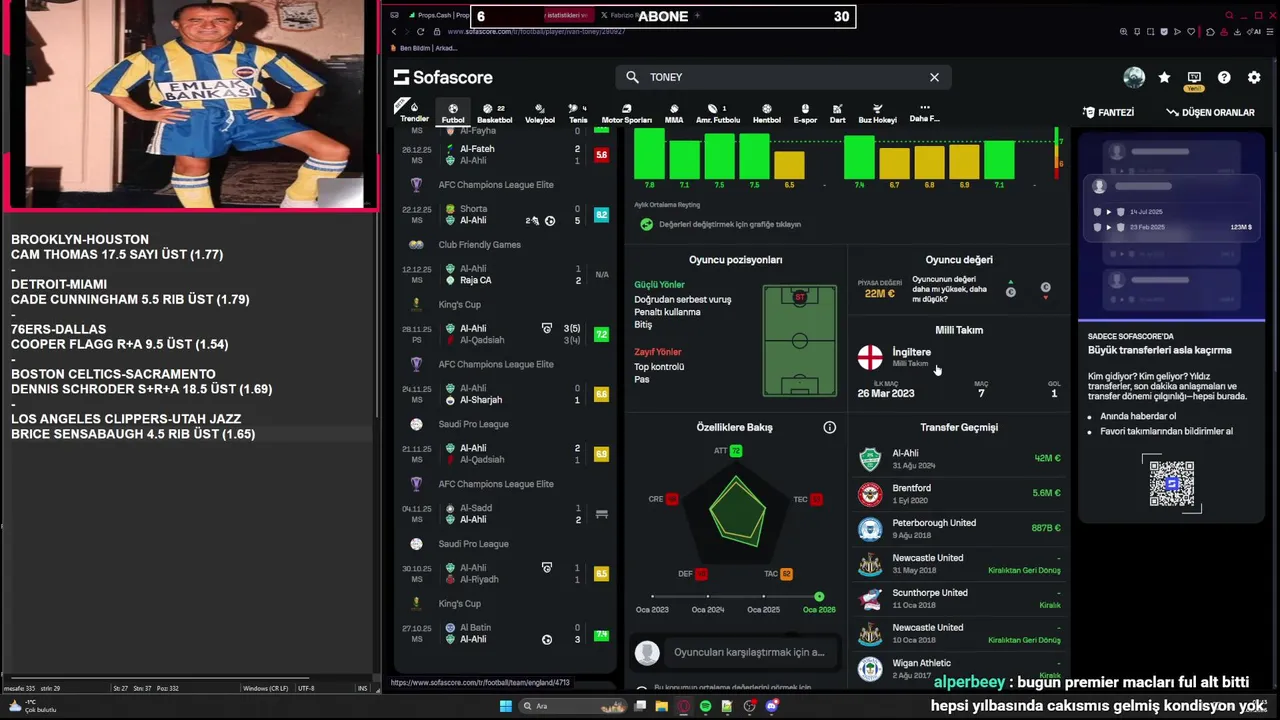The image size is (1280, 720).
Task: Vote that player value is lower
Action: pos(1046,290)
